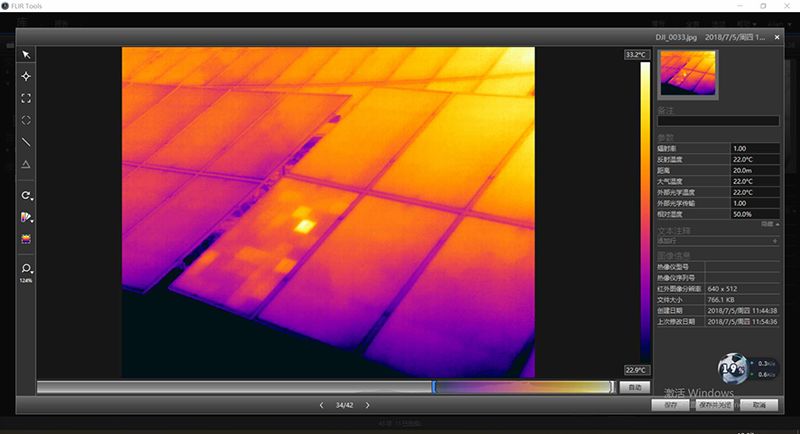Select the line measurement tool
The image size is (800, 434).
[x=26, y=142]
